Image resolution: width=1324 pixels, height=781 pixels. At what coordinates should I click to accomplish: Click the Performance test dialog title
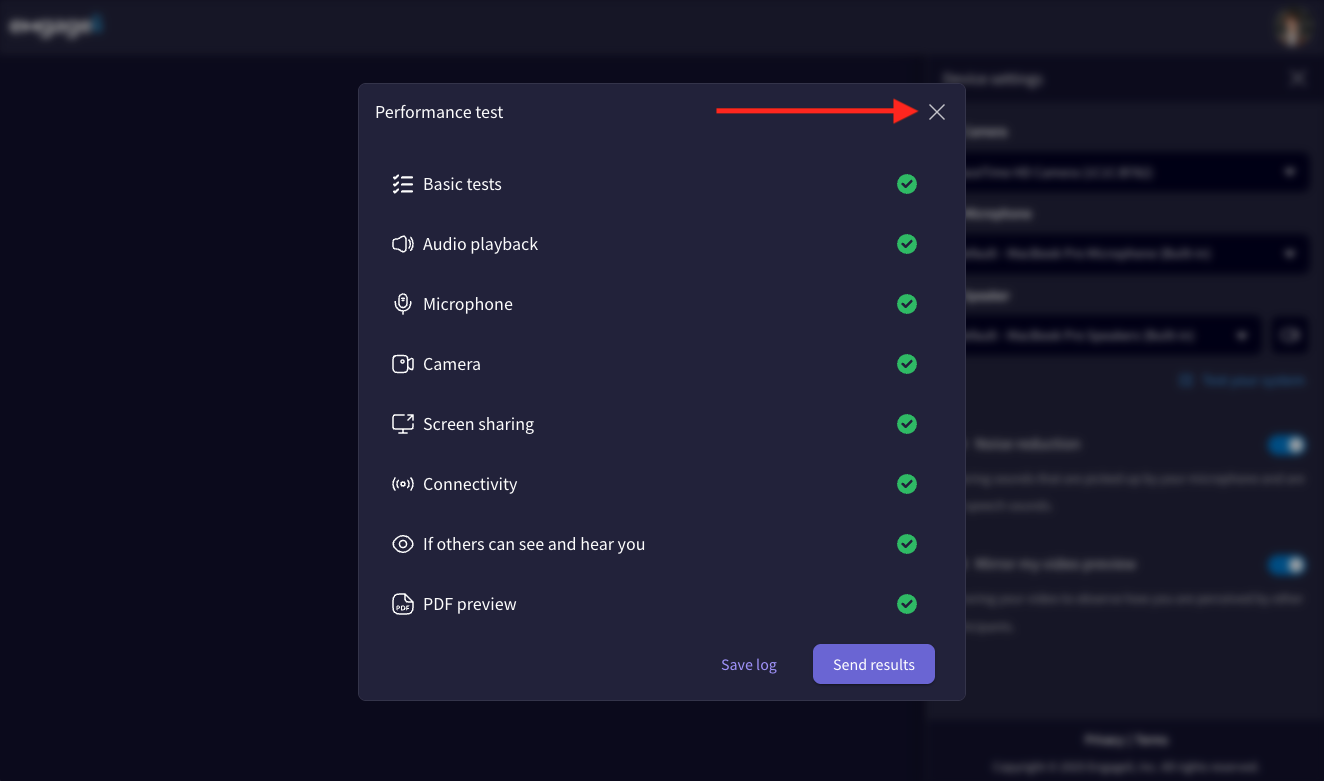tap(439, 112)
